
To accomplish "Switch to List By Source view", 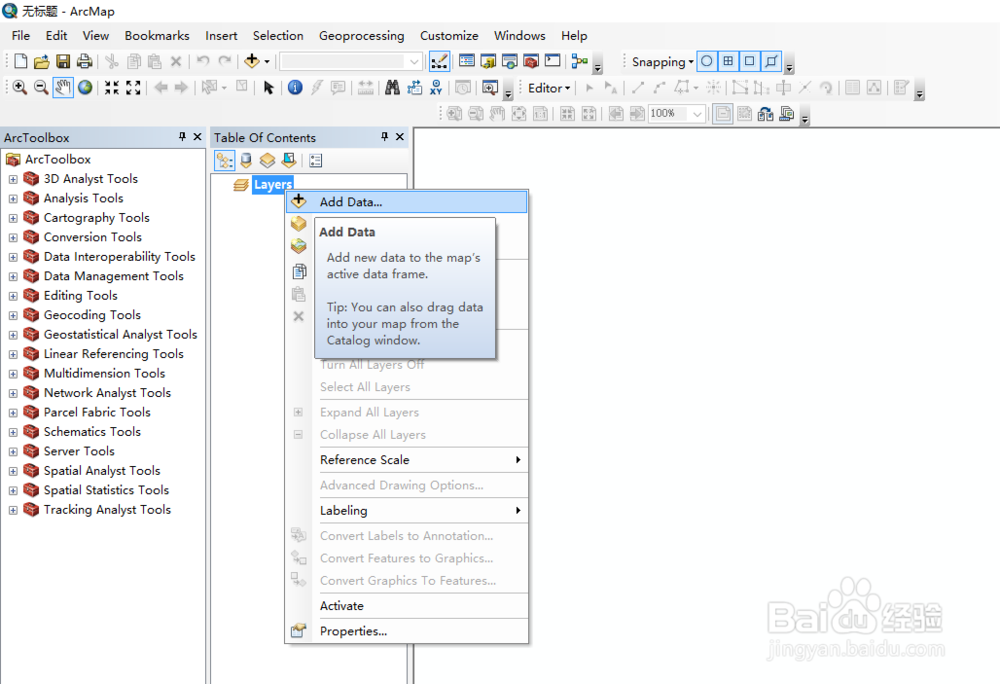I will tap(246, 161).
